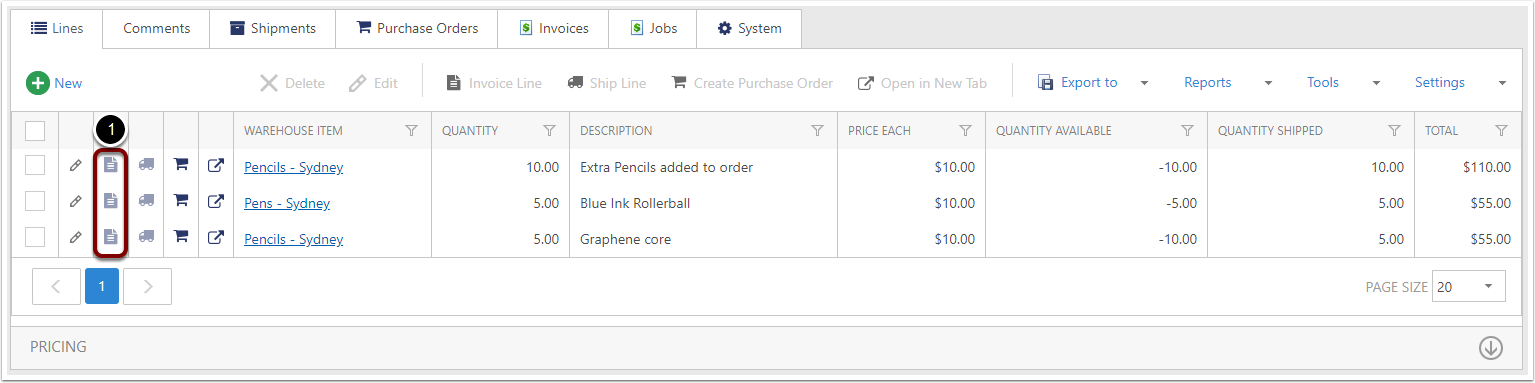Open the Export to dropdown arrow

(1145, 83)
